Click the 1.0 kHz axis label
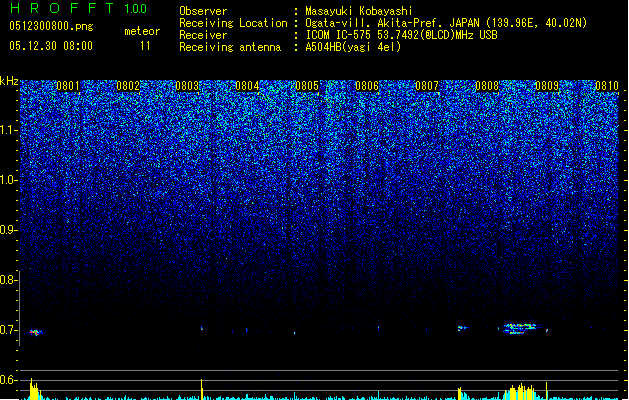 (x=8, y=180)
